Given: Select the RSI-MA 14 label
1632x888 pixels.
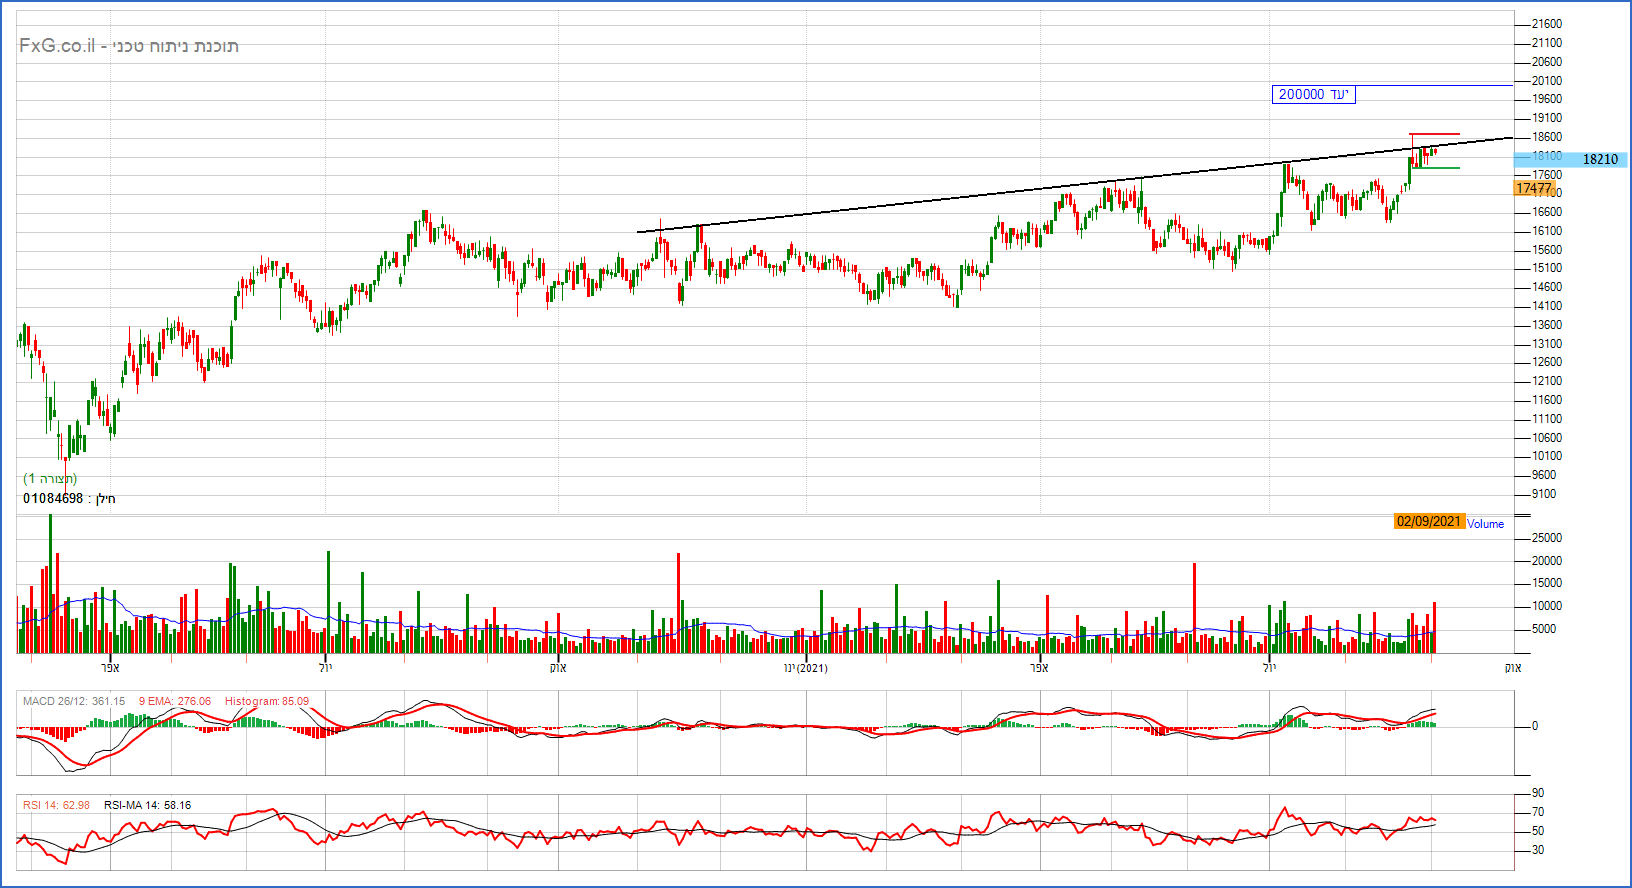Looking at the screenshot, I should pos(147,805).
